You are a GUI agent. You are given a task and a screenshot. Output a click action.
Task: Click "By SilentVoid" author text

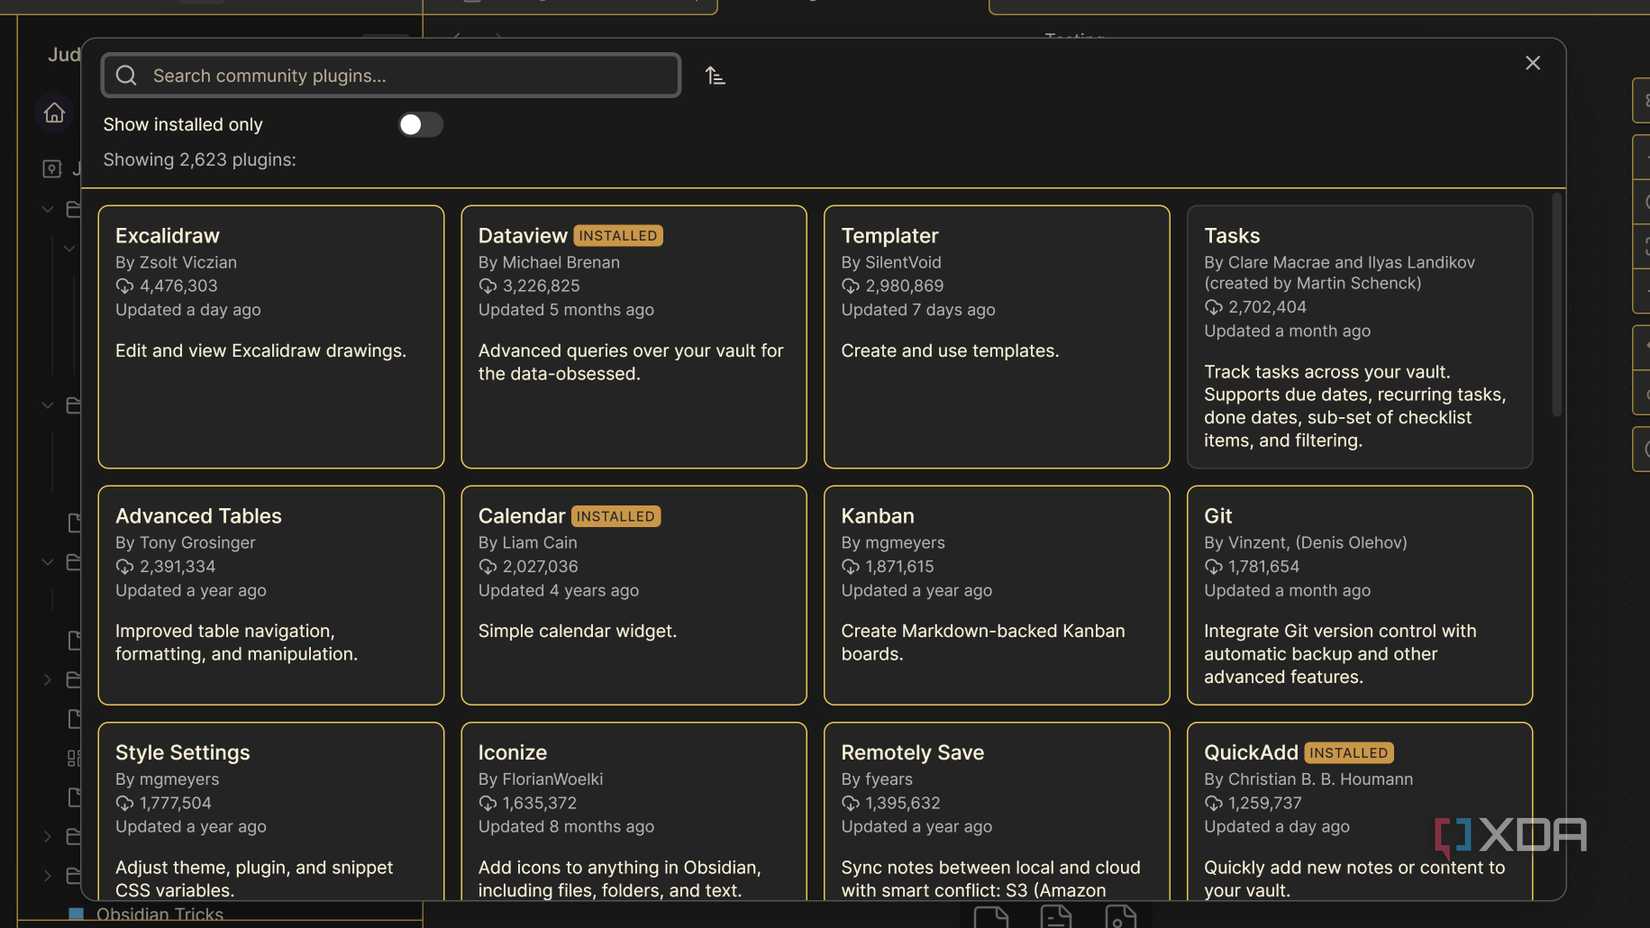click(891, 262)
